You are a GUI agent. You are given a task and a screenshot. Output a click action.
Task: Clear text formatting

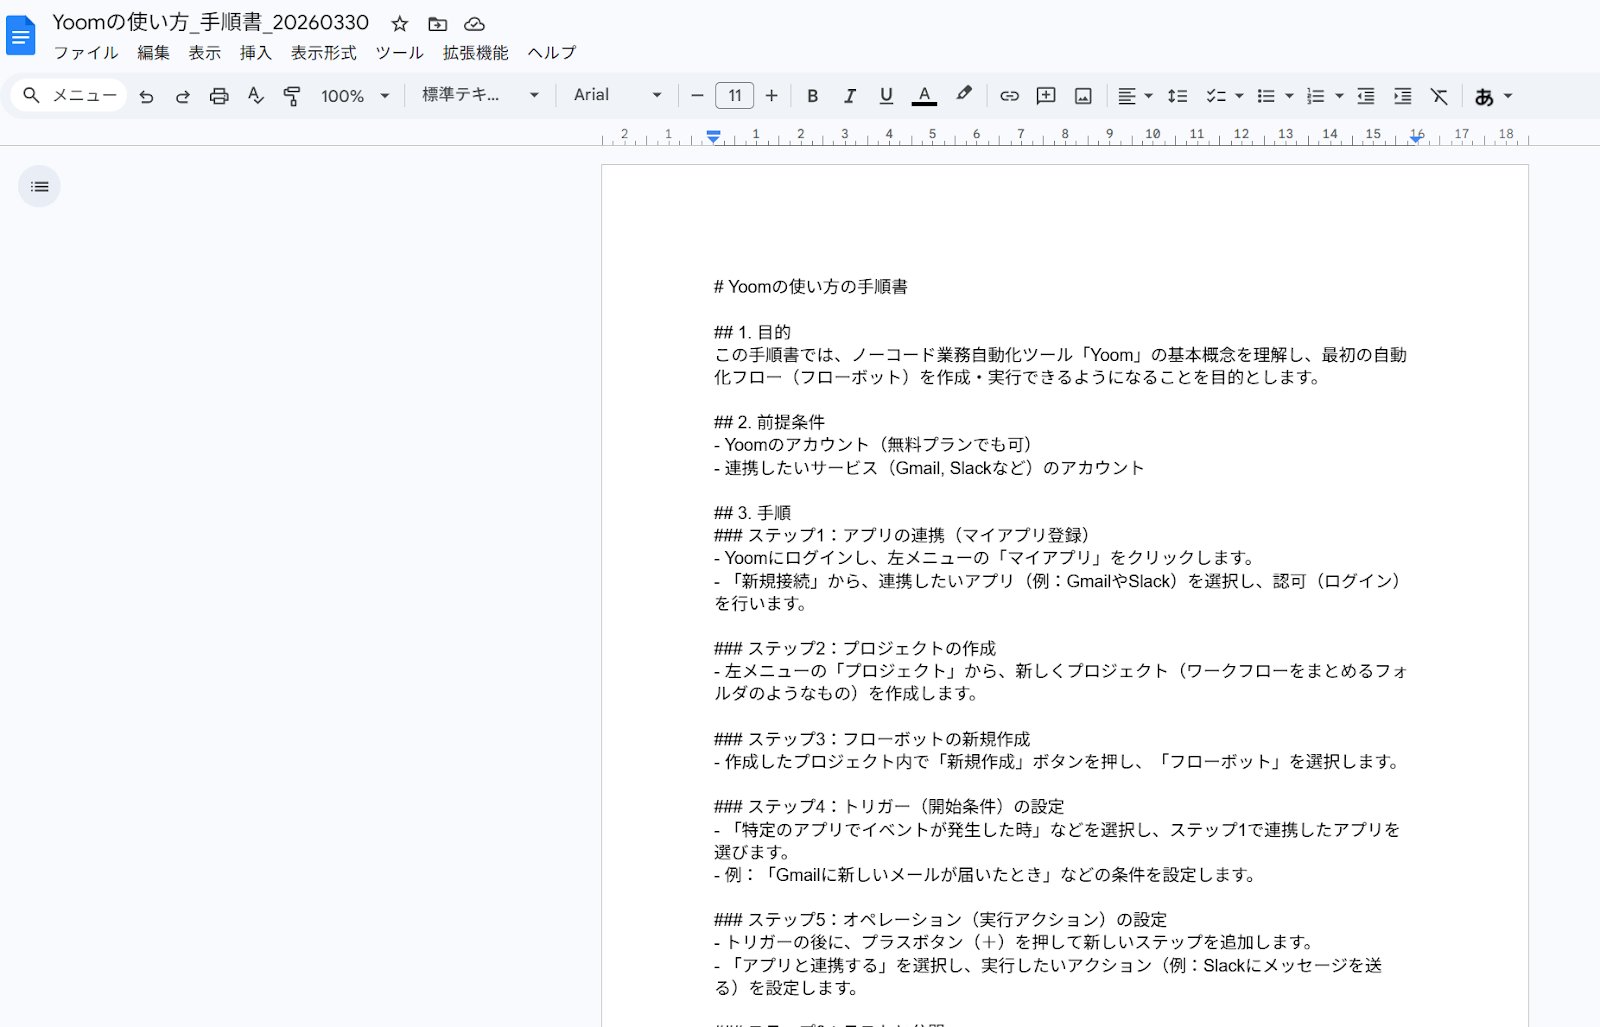point(1439,96)
